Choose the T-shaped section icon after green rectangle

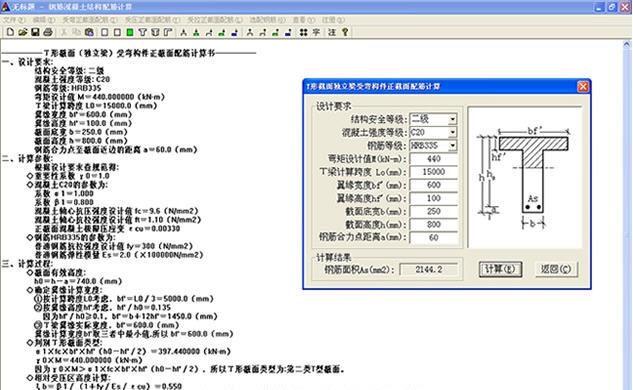point(142,32)
